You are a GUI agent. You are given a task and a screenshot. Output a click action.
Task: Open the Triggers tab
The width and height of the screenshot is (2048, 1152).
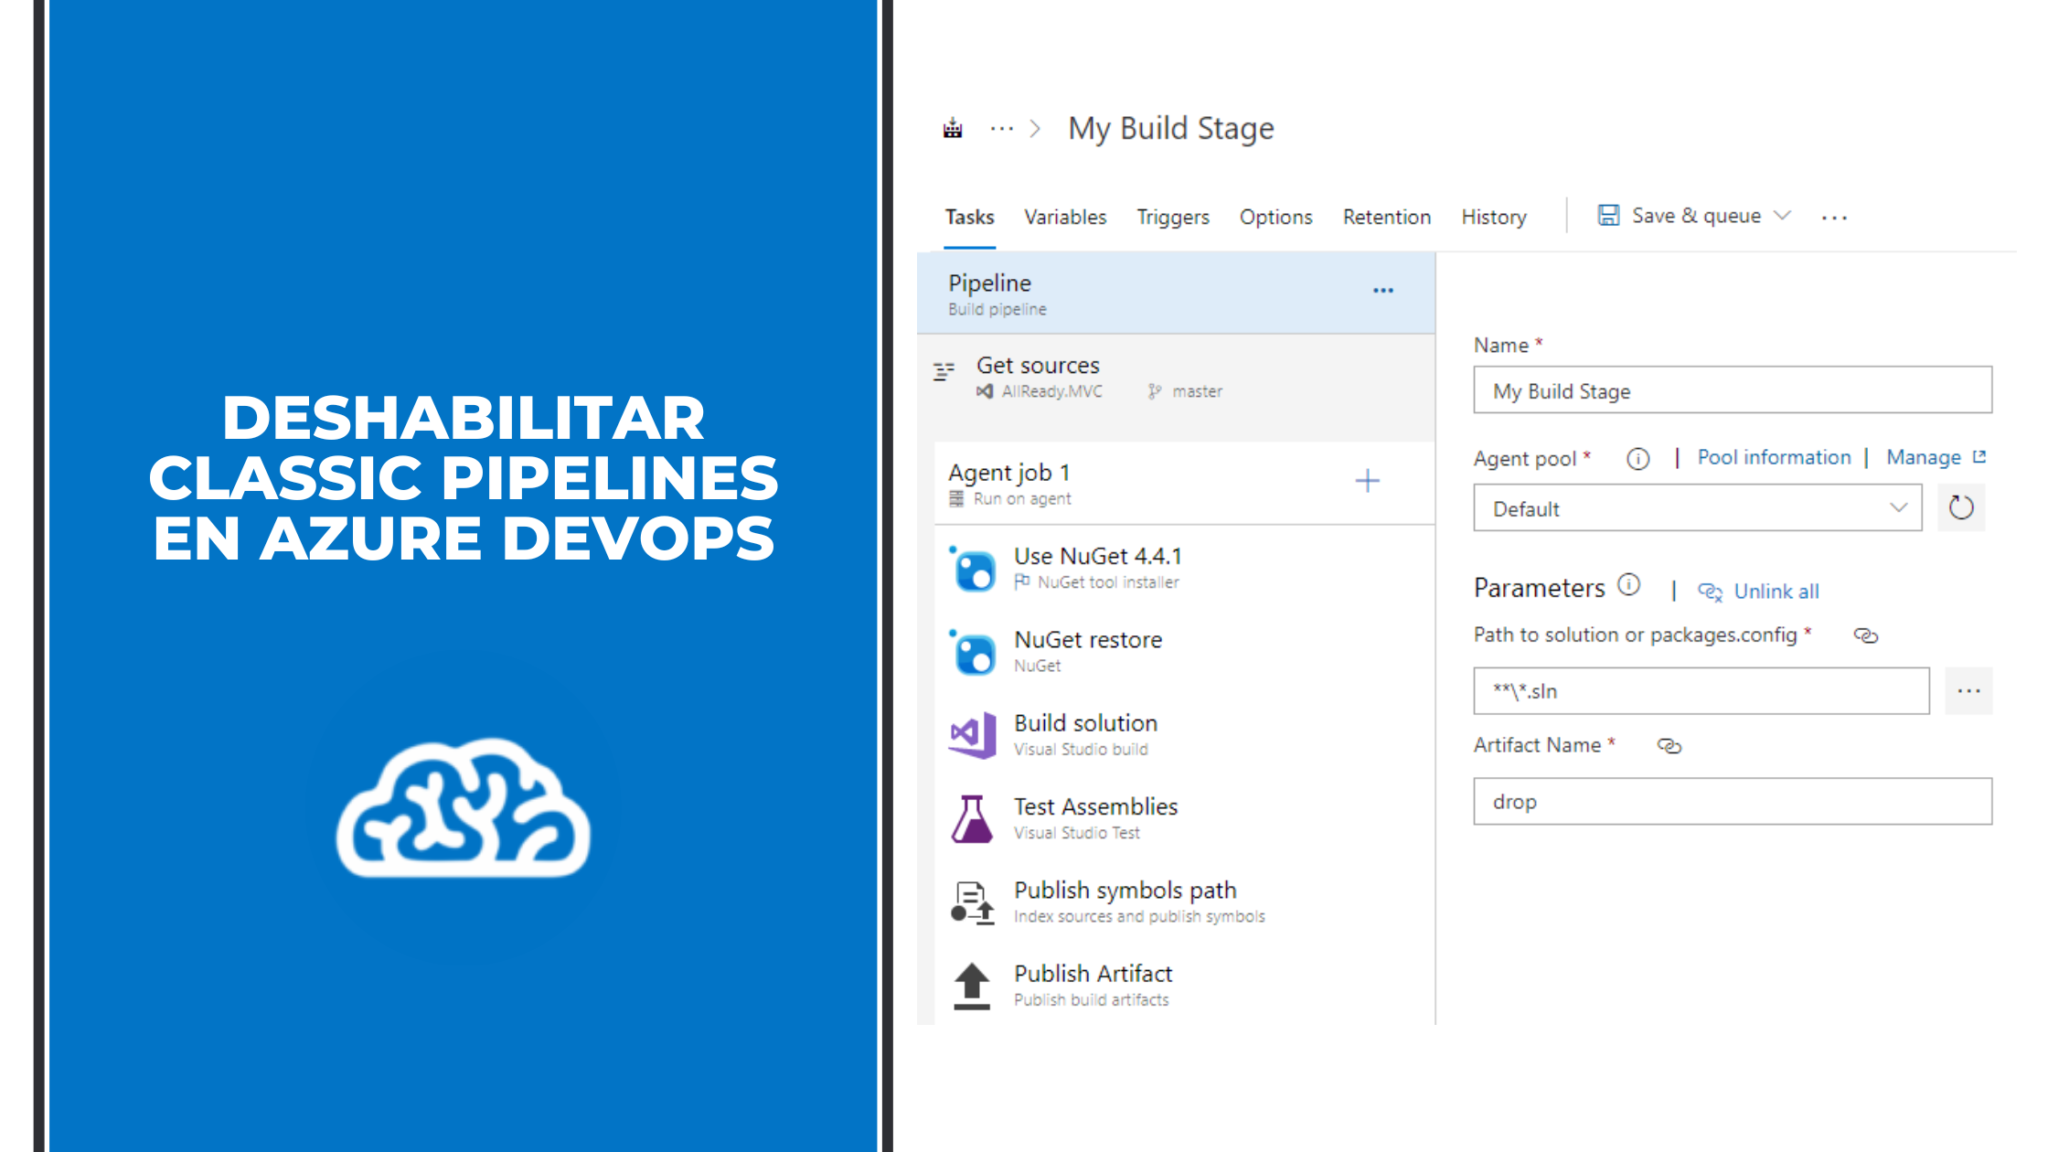[x=1172, y=217]
